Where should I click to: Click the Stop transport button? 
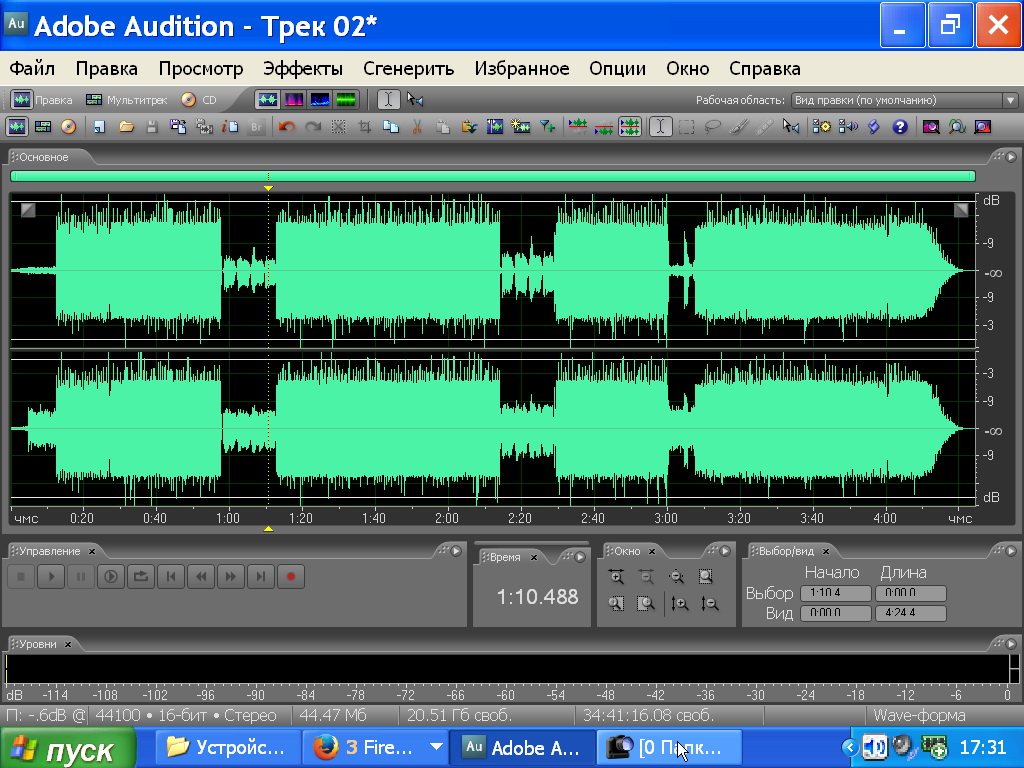pyautogui.click(x=21, y=577)
